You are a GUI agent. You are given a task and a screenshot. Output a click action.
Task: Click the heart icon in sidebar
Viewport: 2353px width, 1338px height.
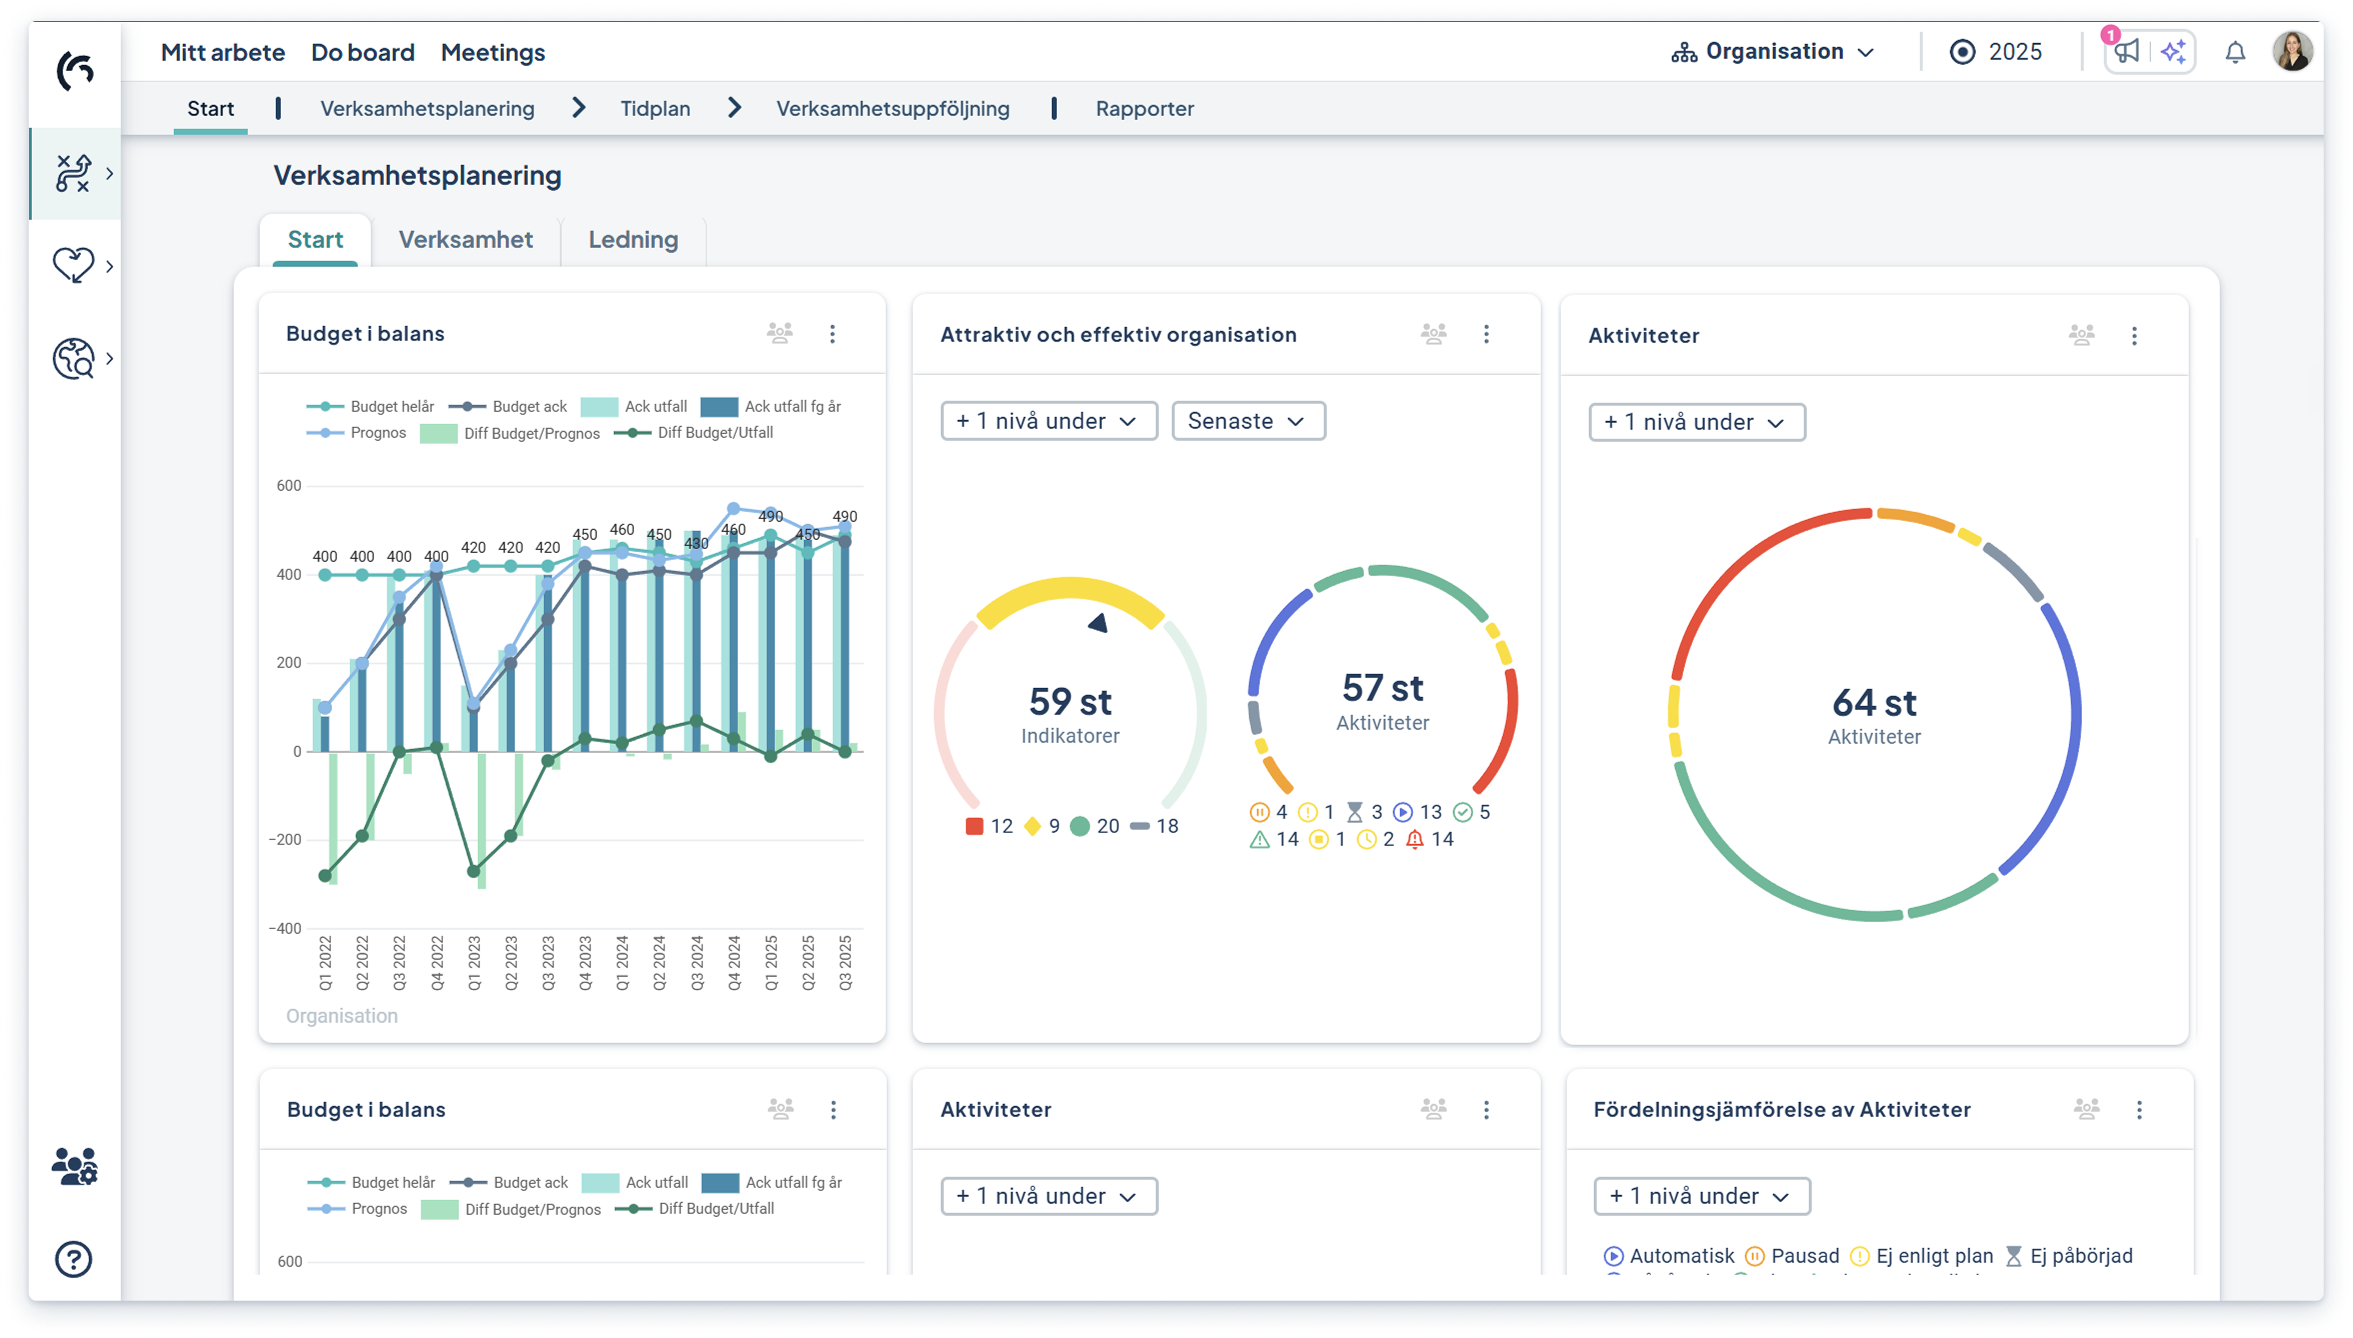coord(73,265)
